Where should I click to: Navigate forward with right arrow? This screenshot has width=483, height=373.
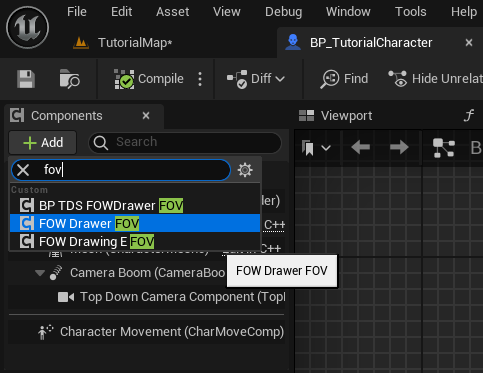[x=399, y=147]
